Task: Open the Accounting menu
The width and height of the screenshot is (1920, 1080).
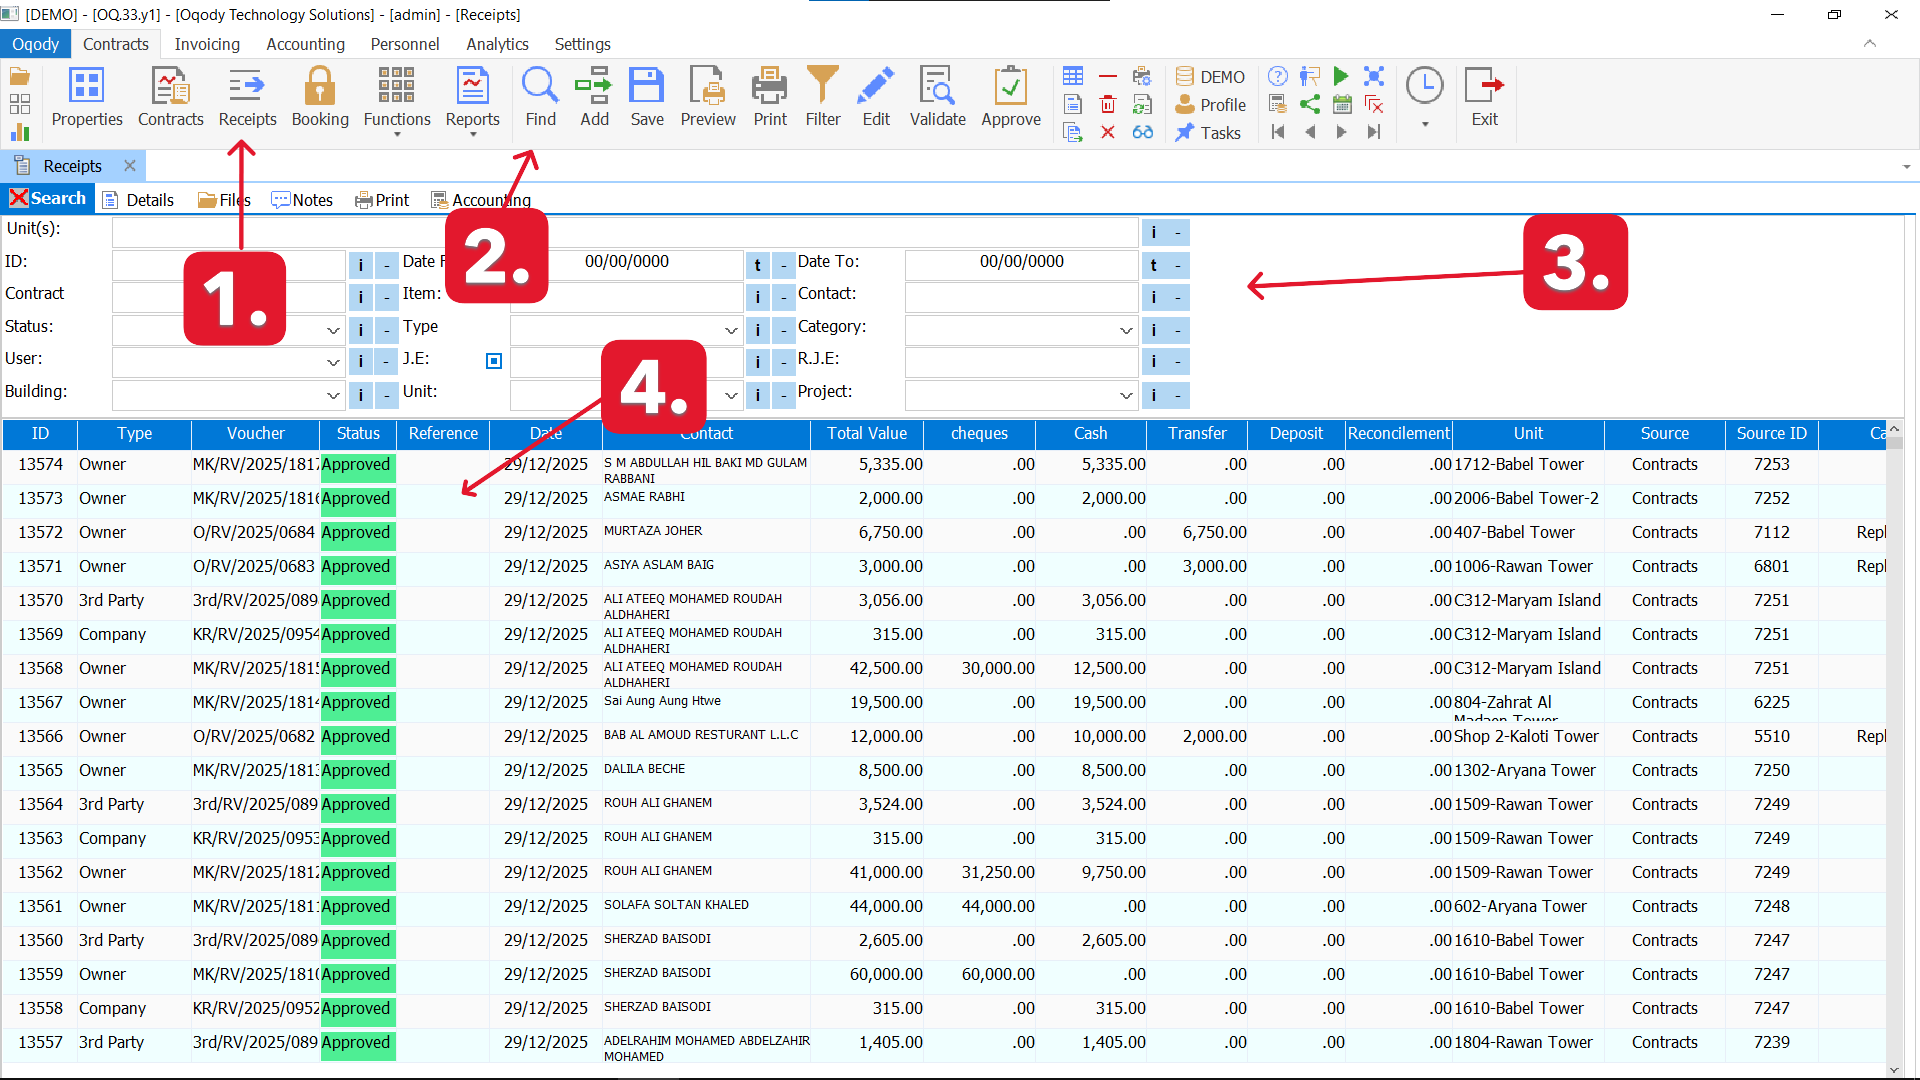Action: [x=305, y=44]
